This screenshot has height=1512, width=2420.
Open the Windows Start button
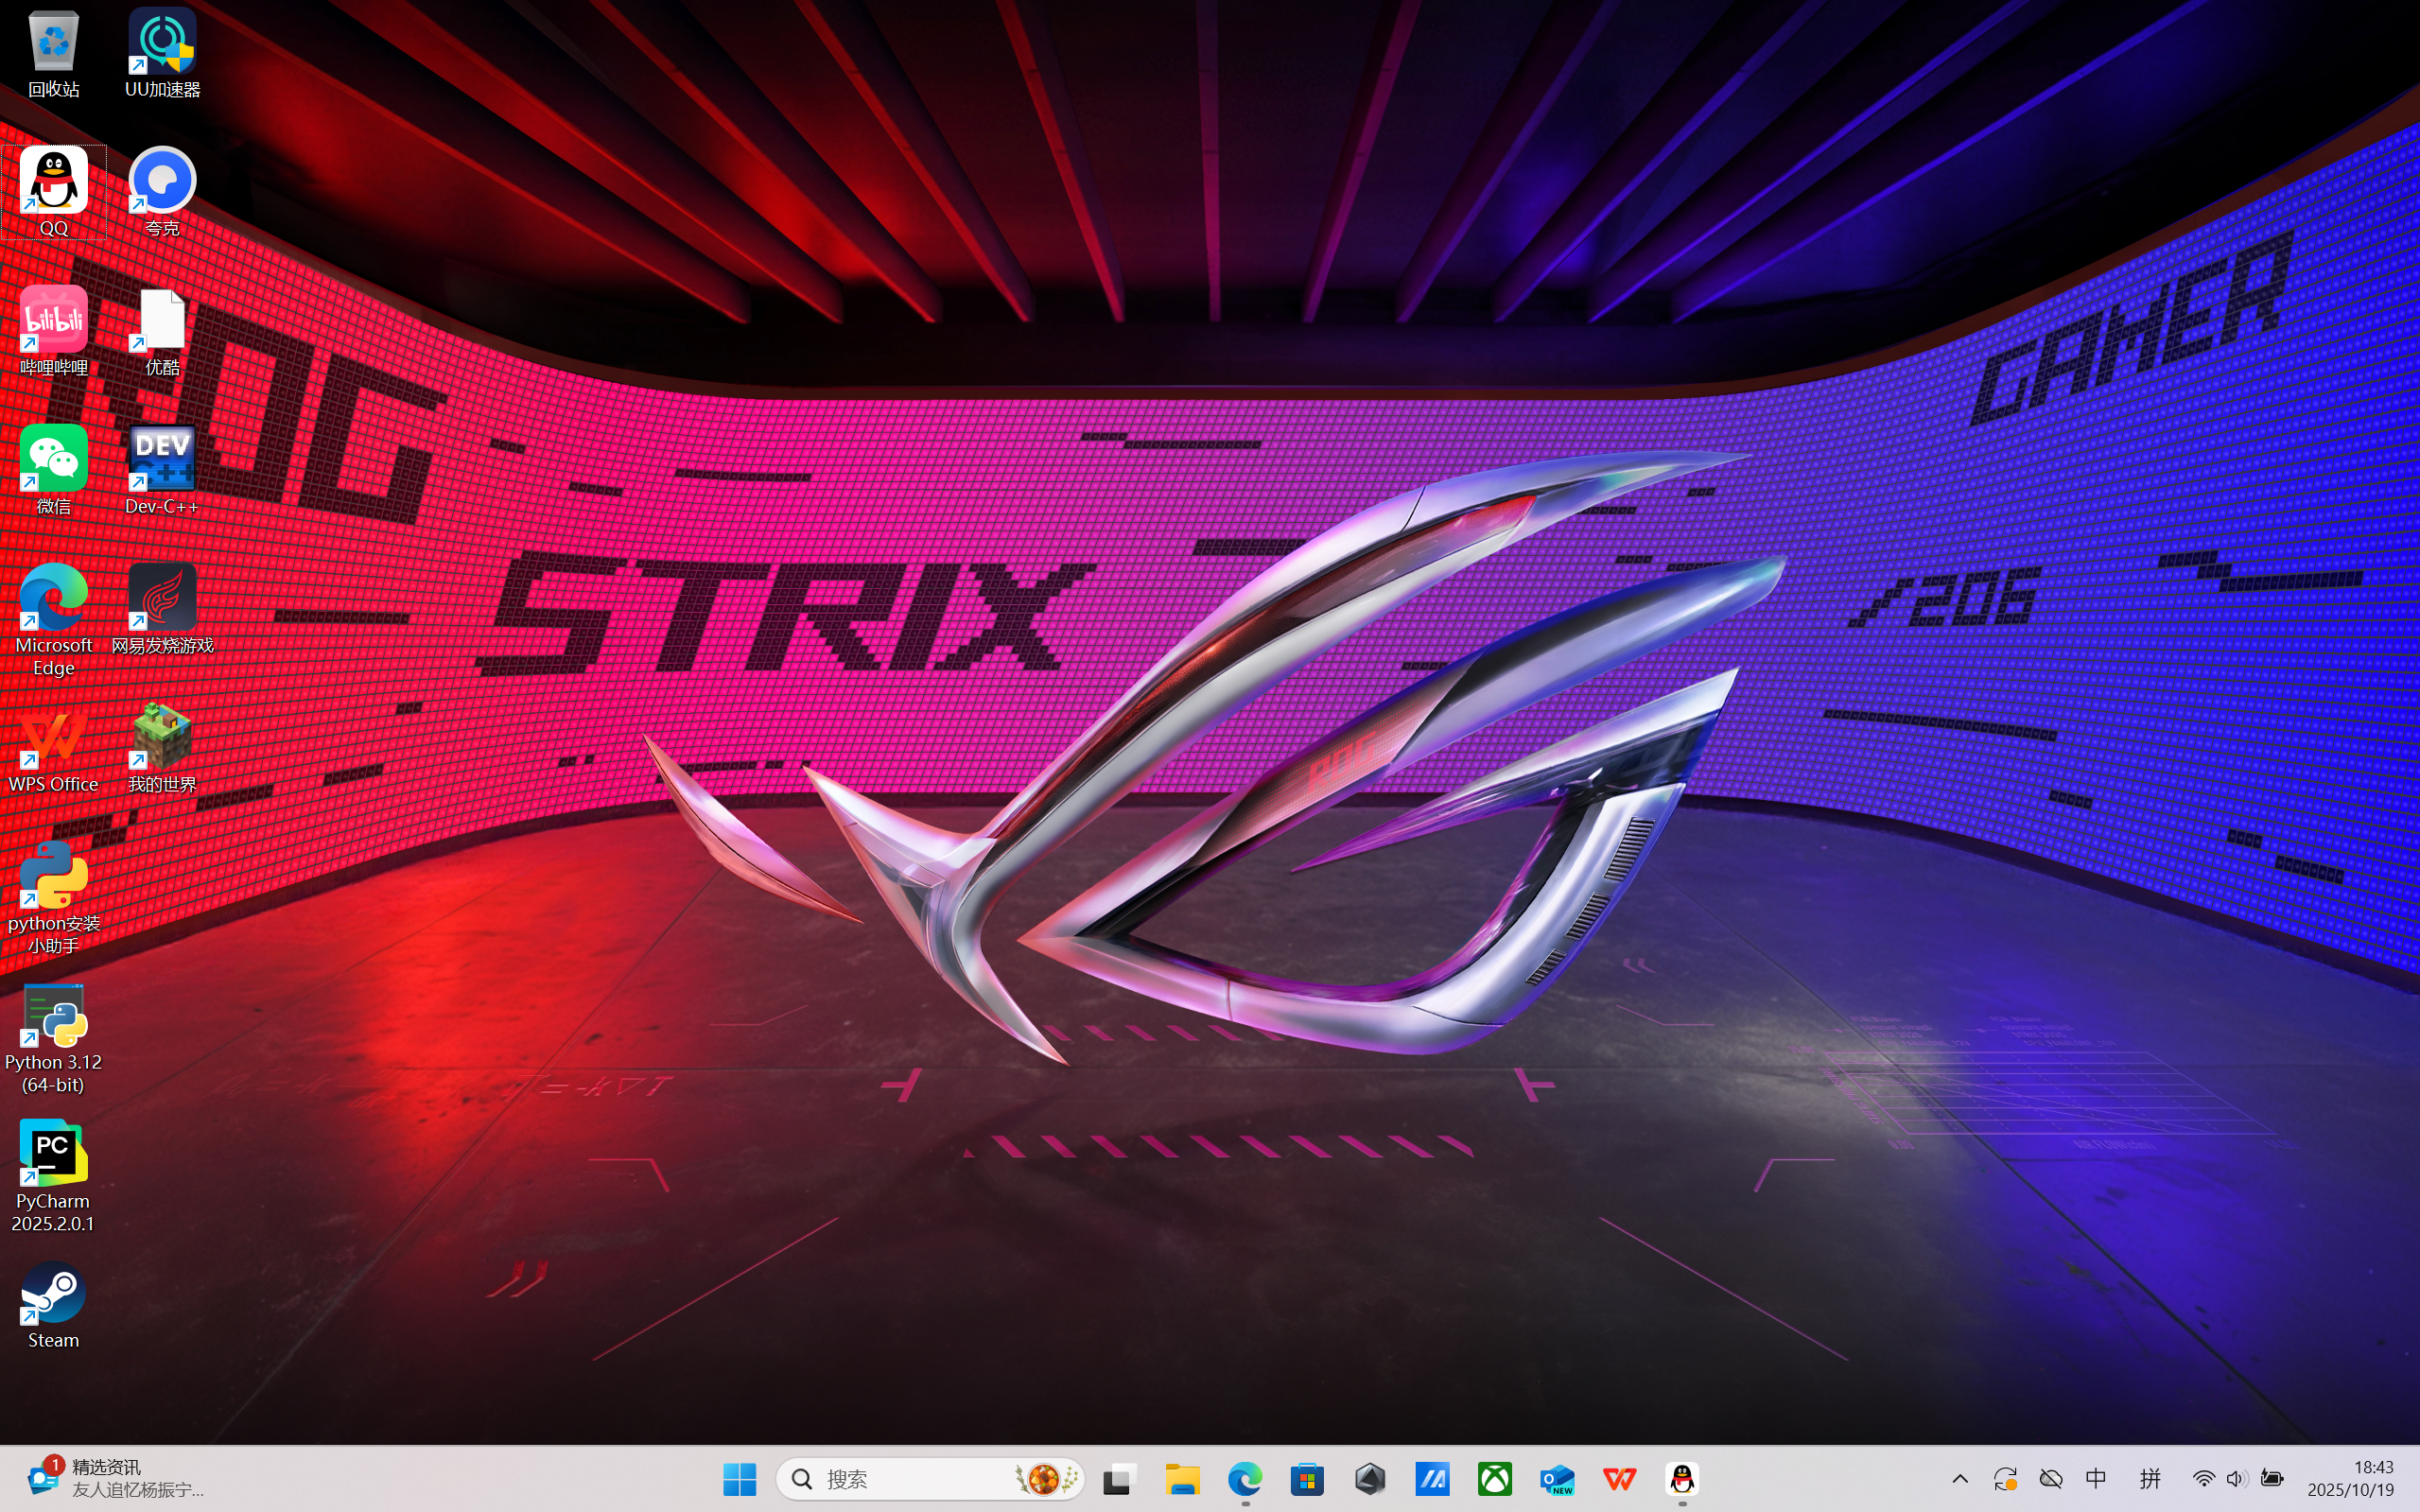tap(739, 1479)
